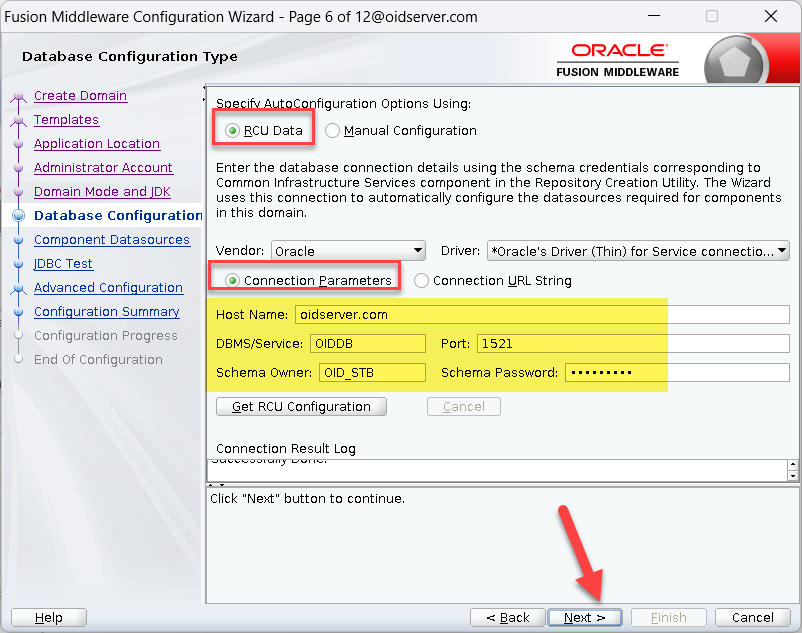Go to Advanced Configuration step
Screen dimensions: 802x633
point(108,288)
